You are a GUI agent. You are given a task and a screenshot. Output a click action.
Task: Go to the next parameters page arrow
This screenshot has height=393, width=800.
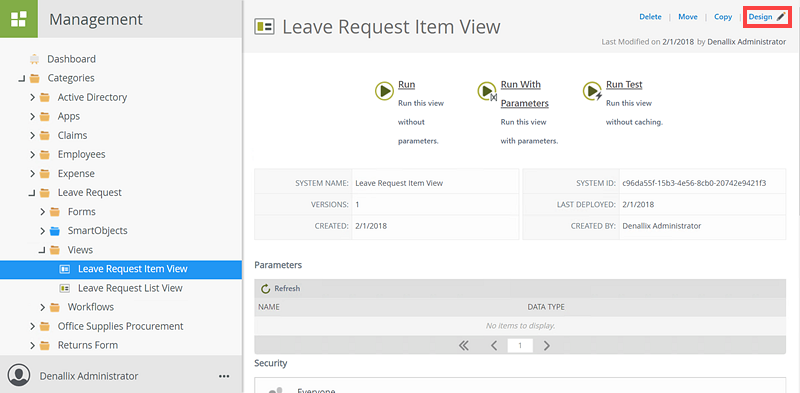546,346
